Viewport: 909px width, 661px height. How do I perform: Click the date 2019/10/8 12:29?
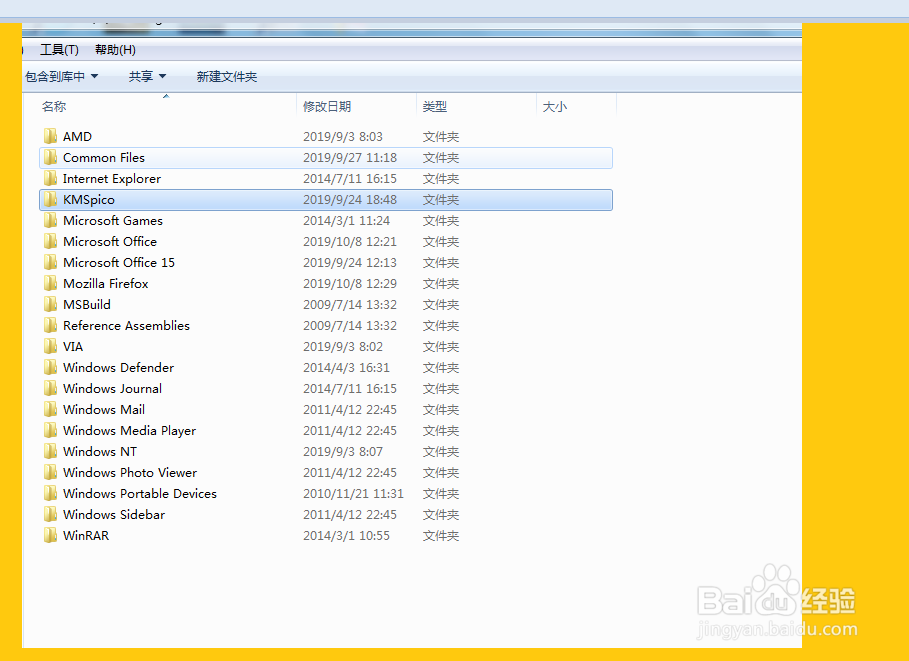(350, 284)
